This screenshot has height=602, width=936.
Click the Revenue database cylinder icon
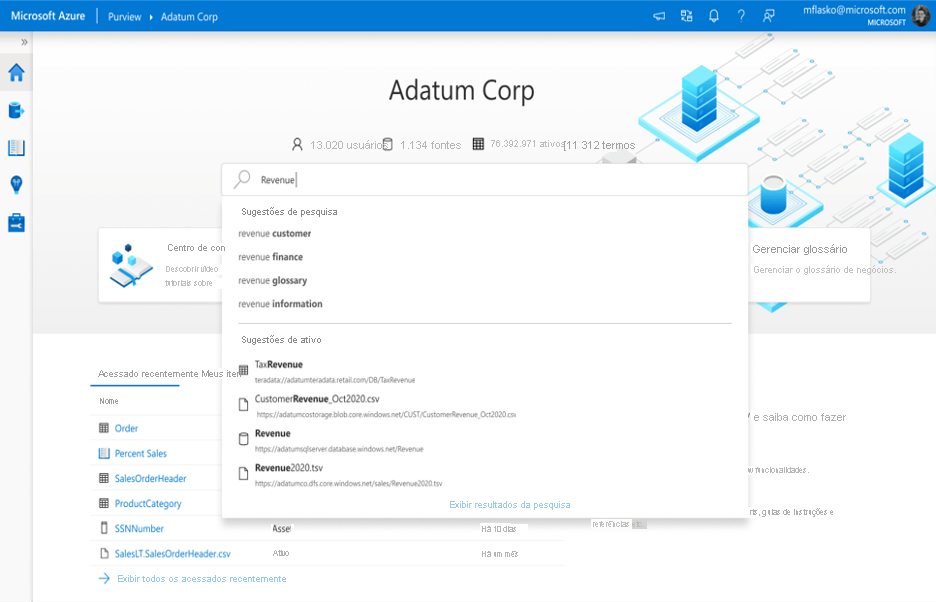244,439
